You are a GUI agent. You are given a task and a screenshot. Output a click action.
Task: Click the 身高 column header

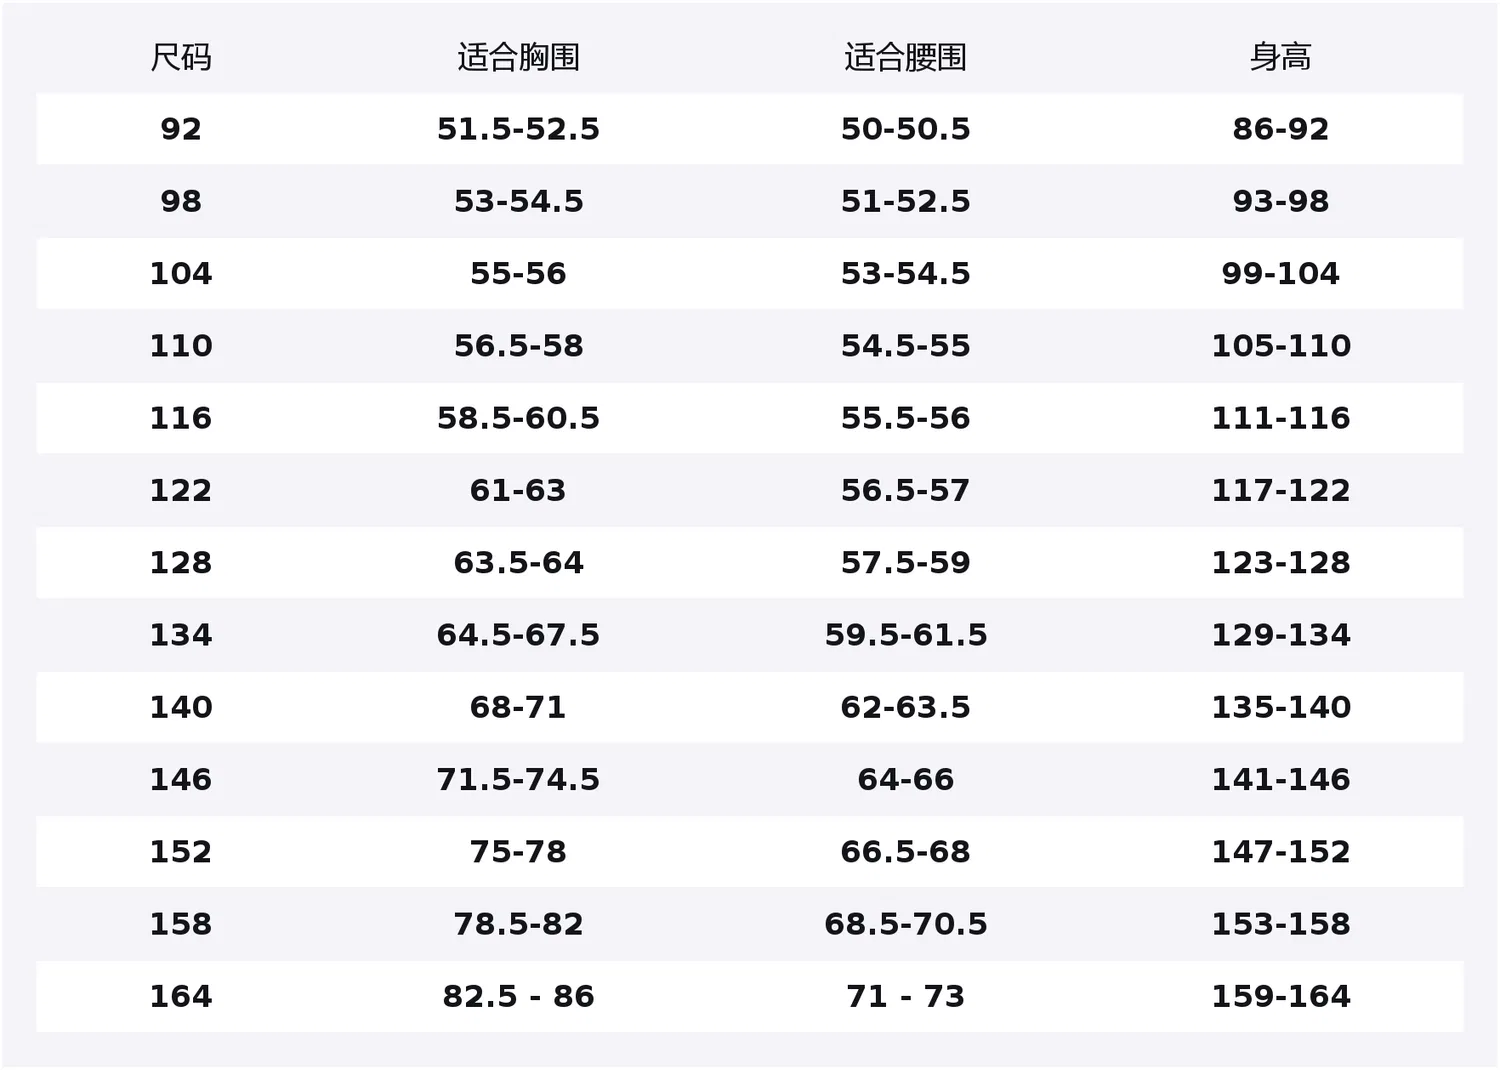click(1280, 57)
